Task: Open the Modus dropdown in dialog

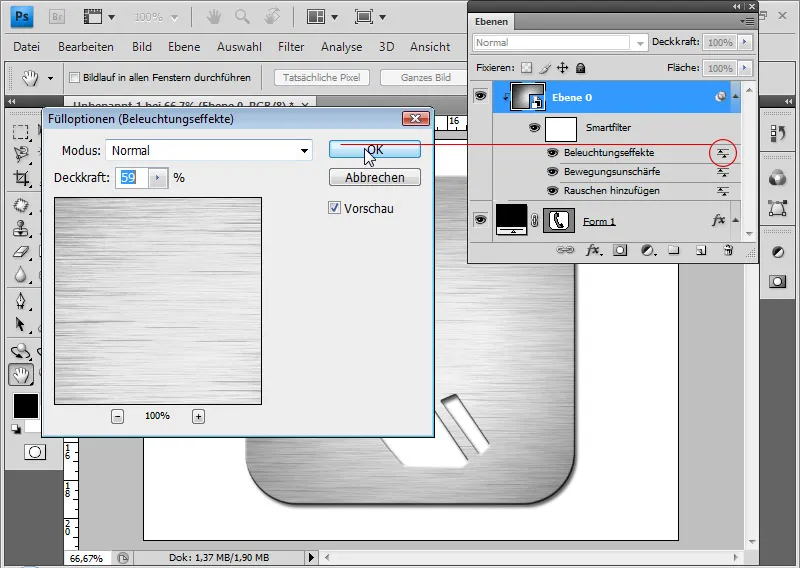Action: click(209, 151)
